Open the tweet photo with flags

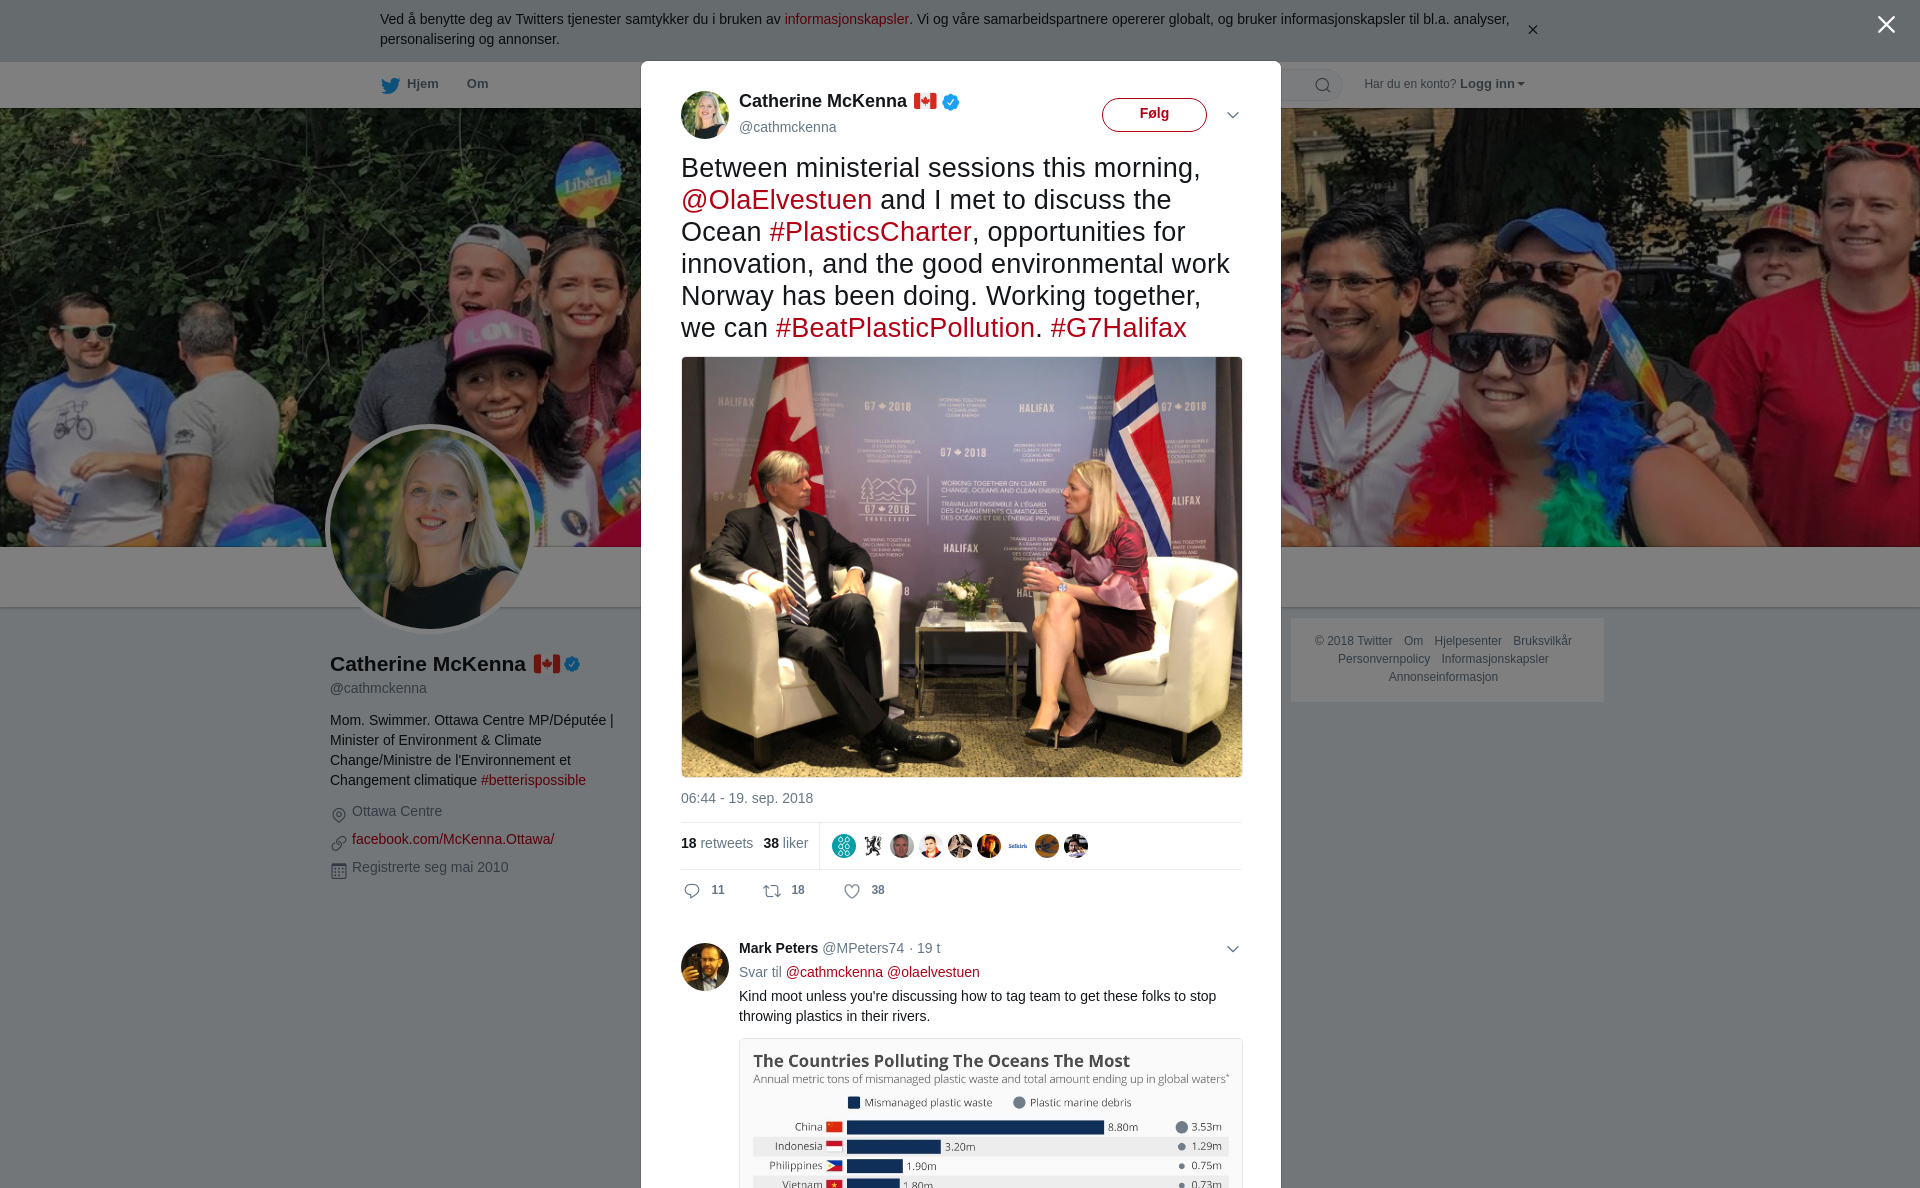coord(962,567)
